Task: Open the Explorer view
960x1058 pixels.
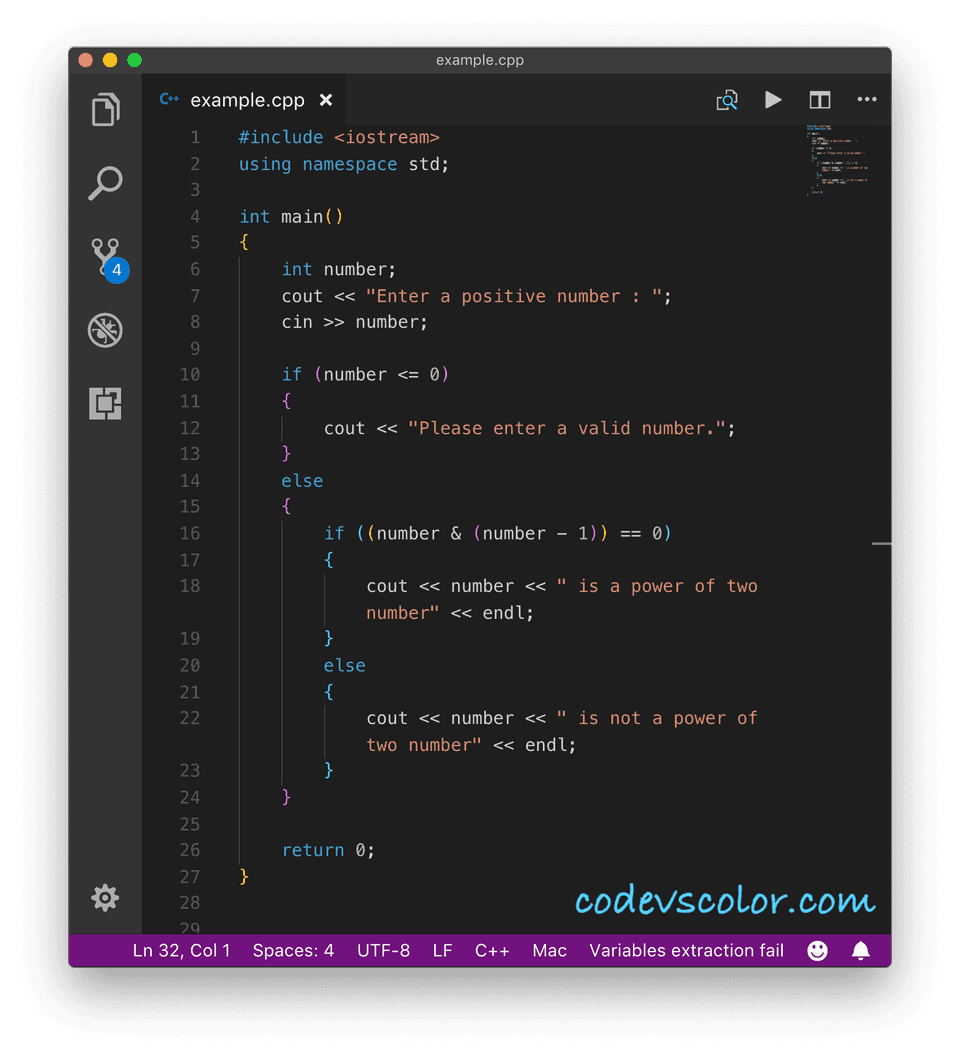Action: 105,110
